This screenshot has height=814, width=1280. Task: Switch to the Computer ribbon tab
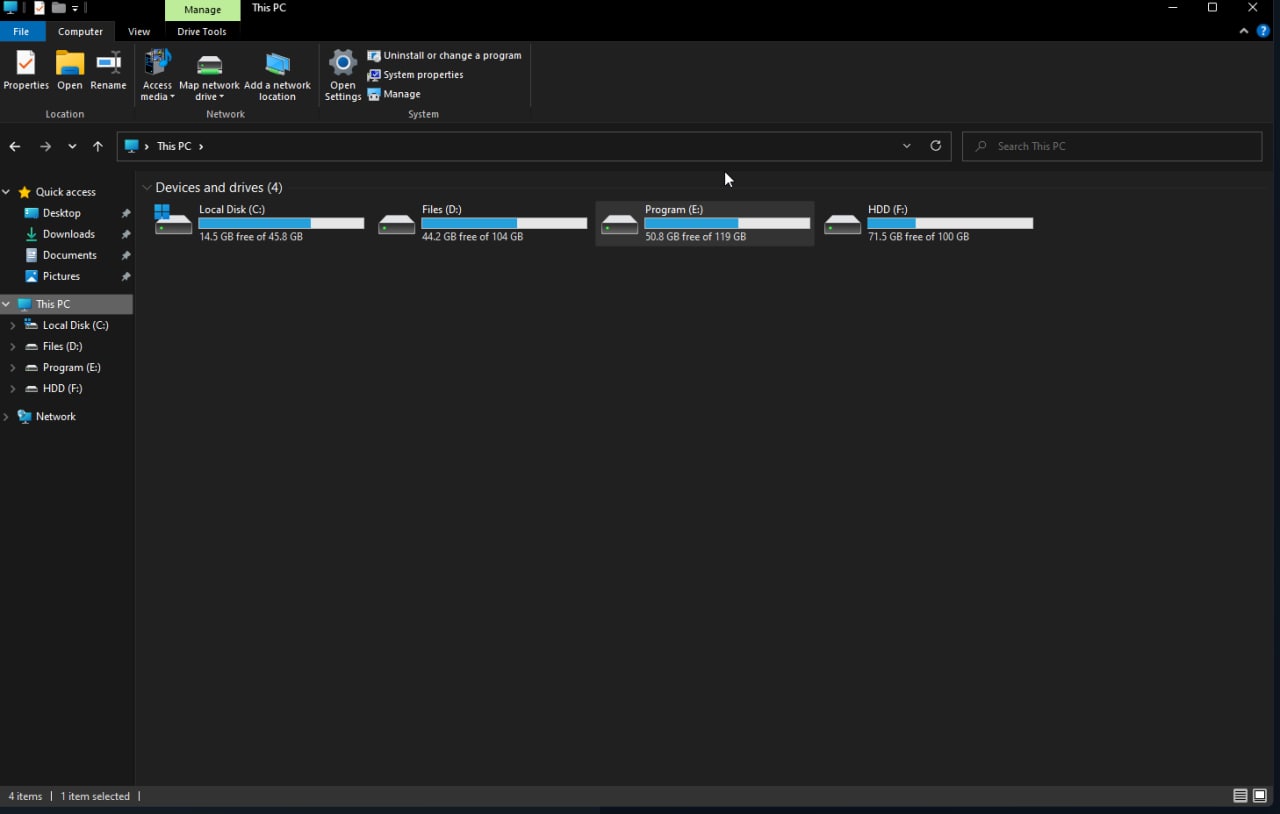click(80, 31)
